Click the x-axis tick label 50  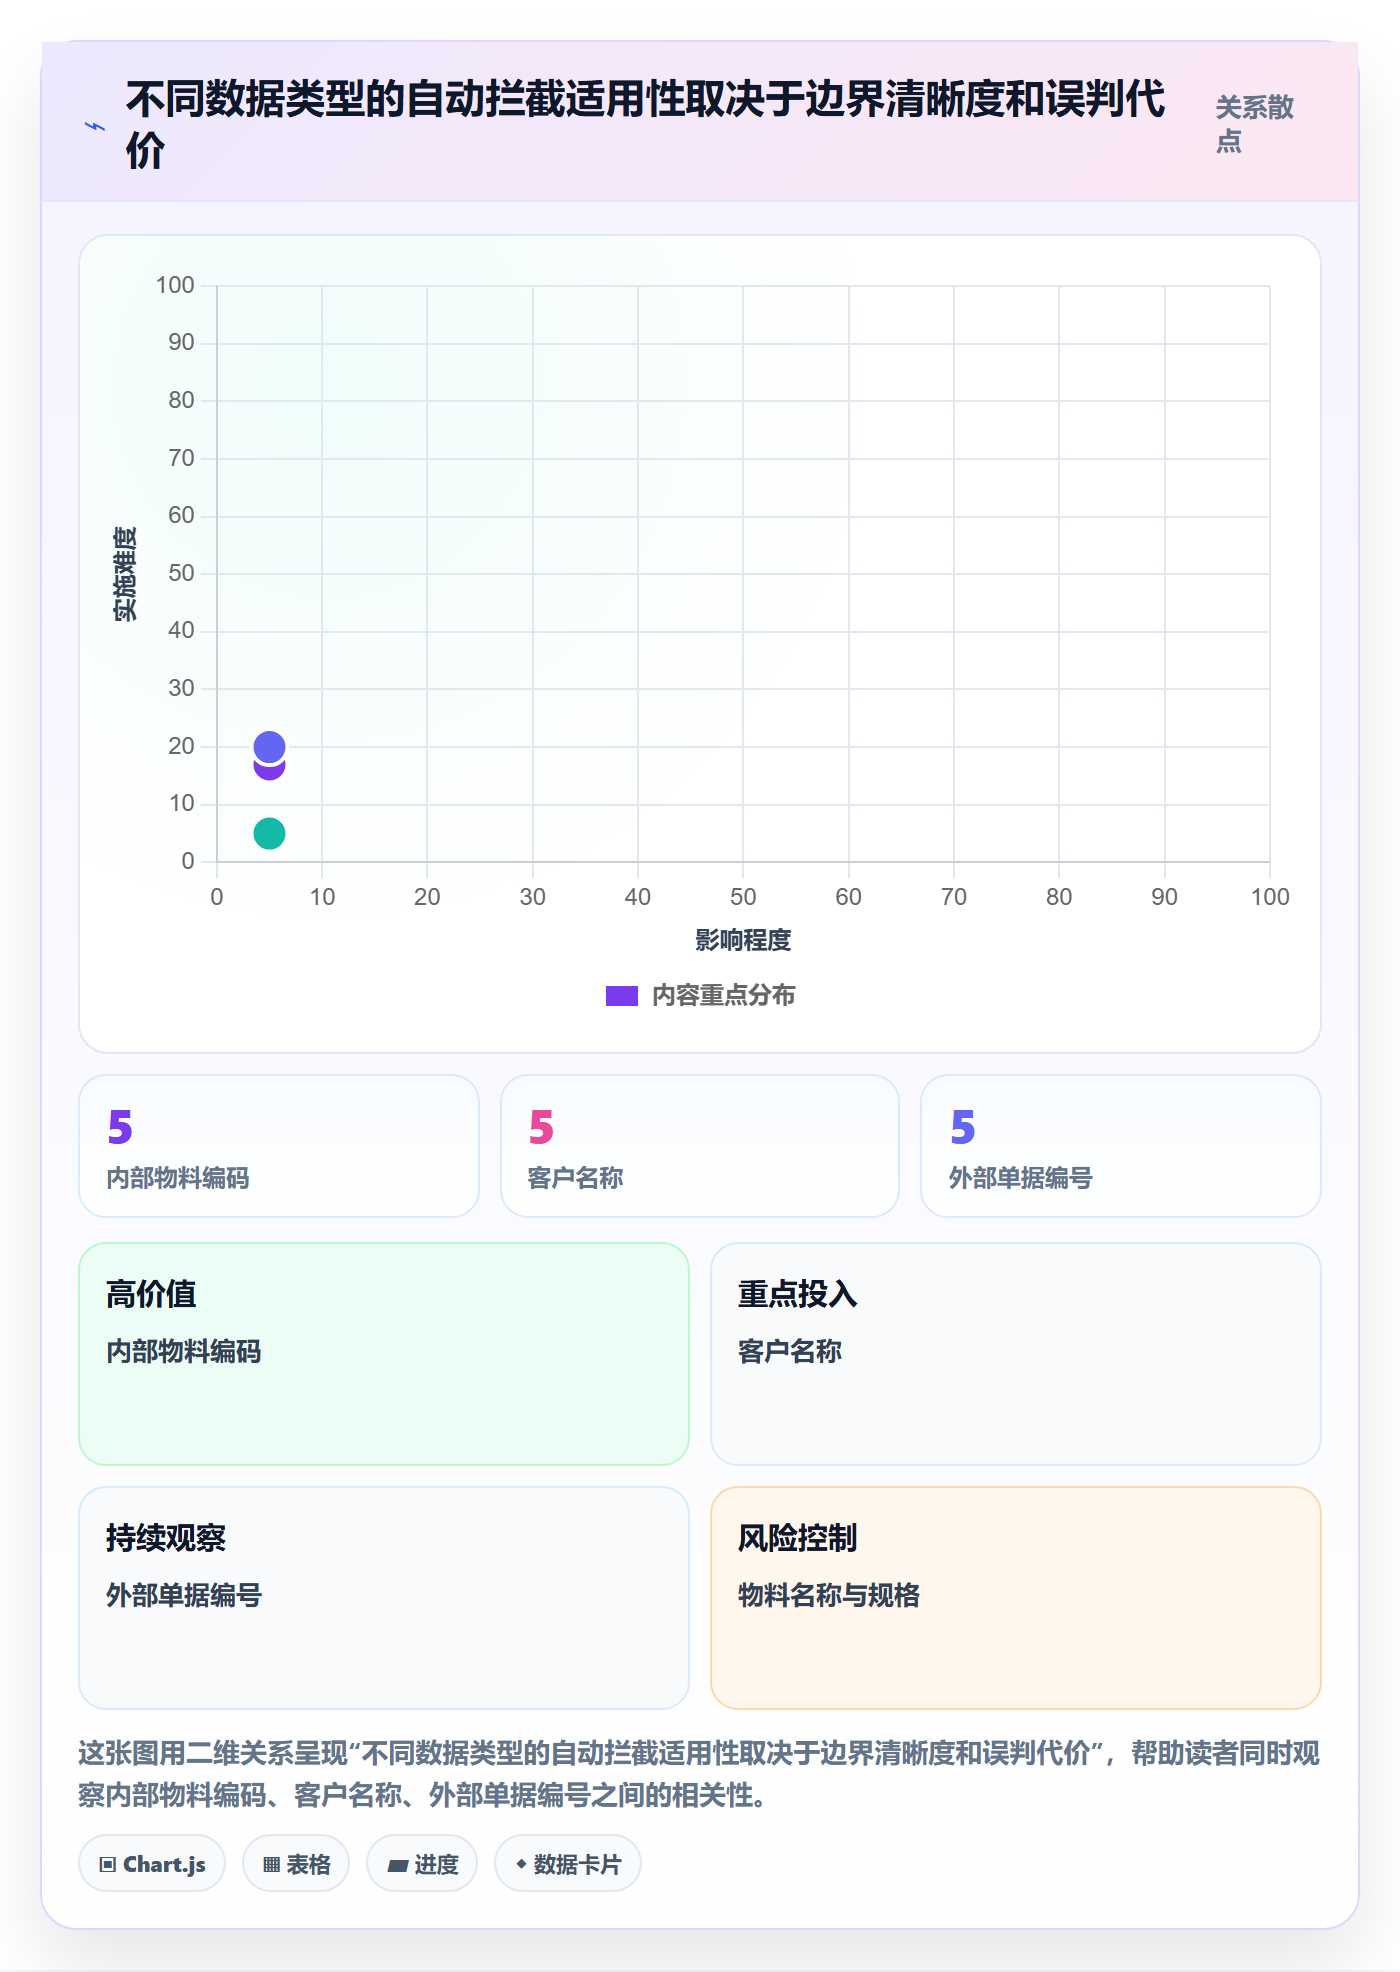coord(743,897)
